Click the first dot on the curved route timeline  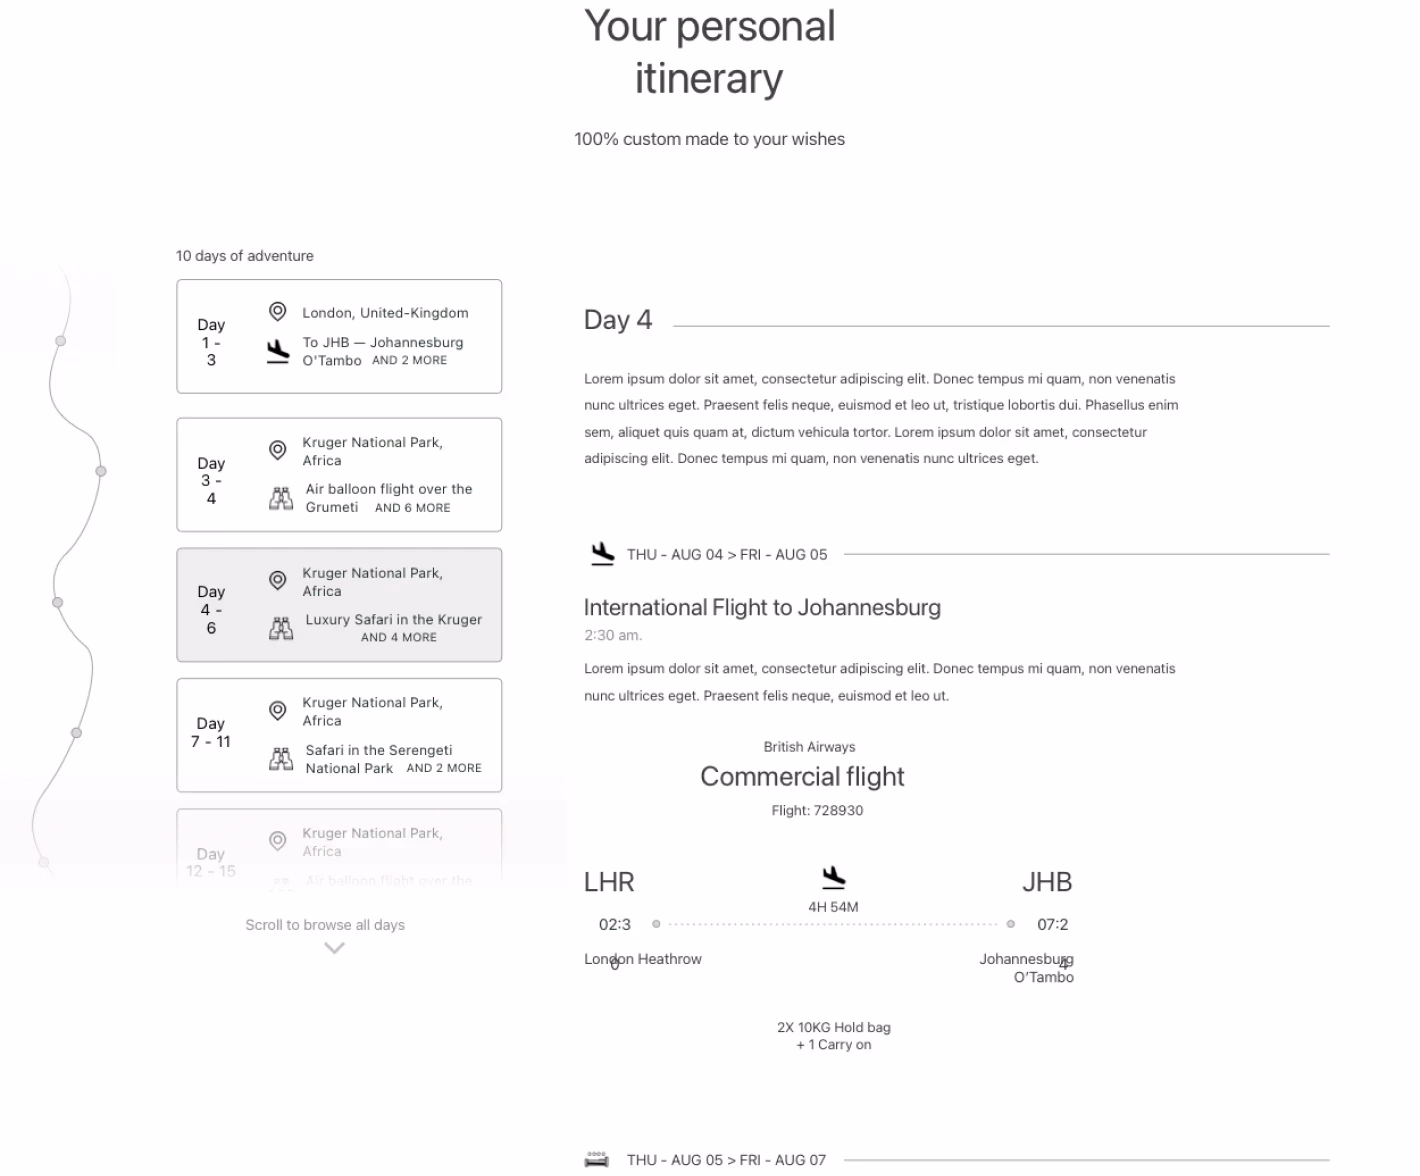[61, 341]
